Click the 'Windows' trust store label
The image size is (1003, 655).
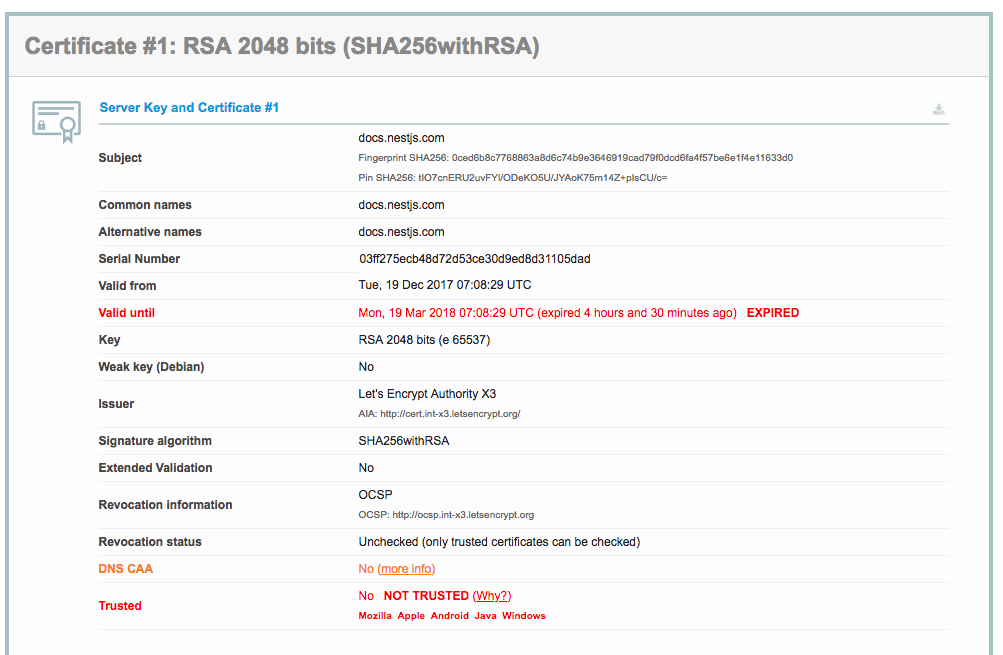coord(524,615)
